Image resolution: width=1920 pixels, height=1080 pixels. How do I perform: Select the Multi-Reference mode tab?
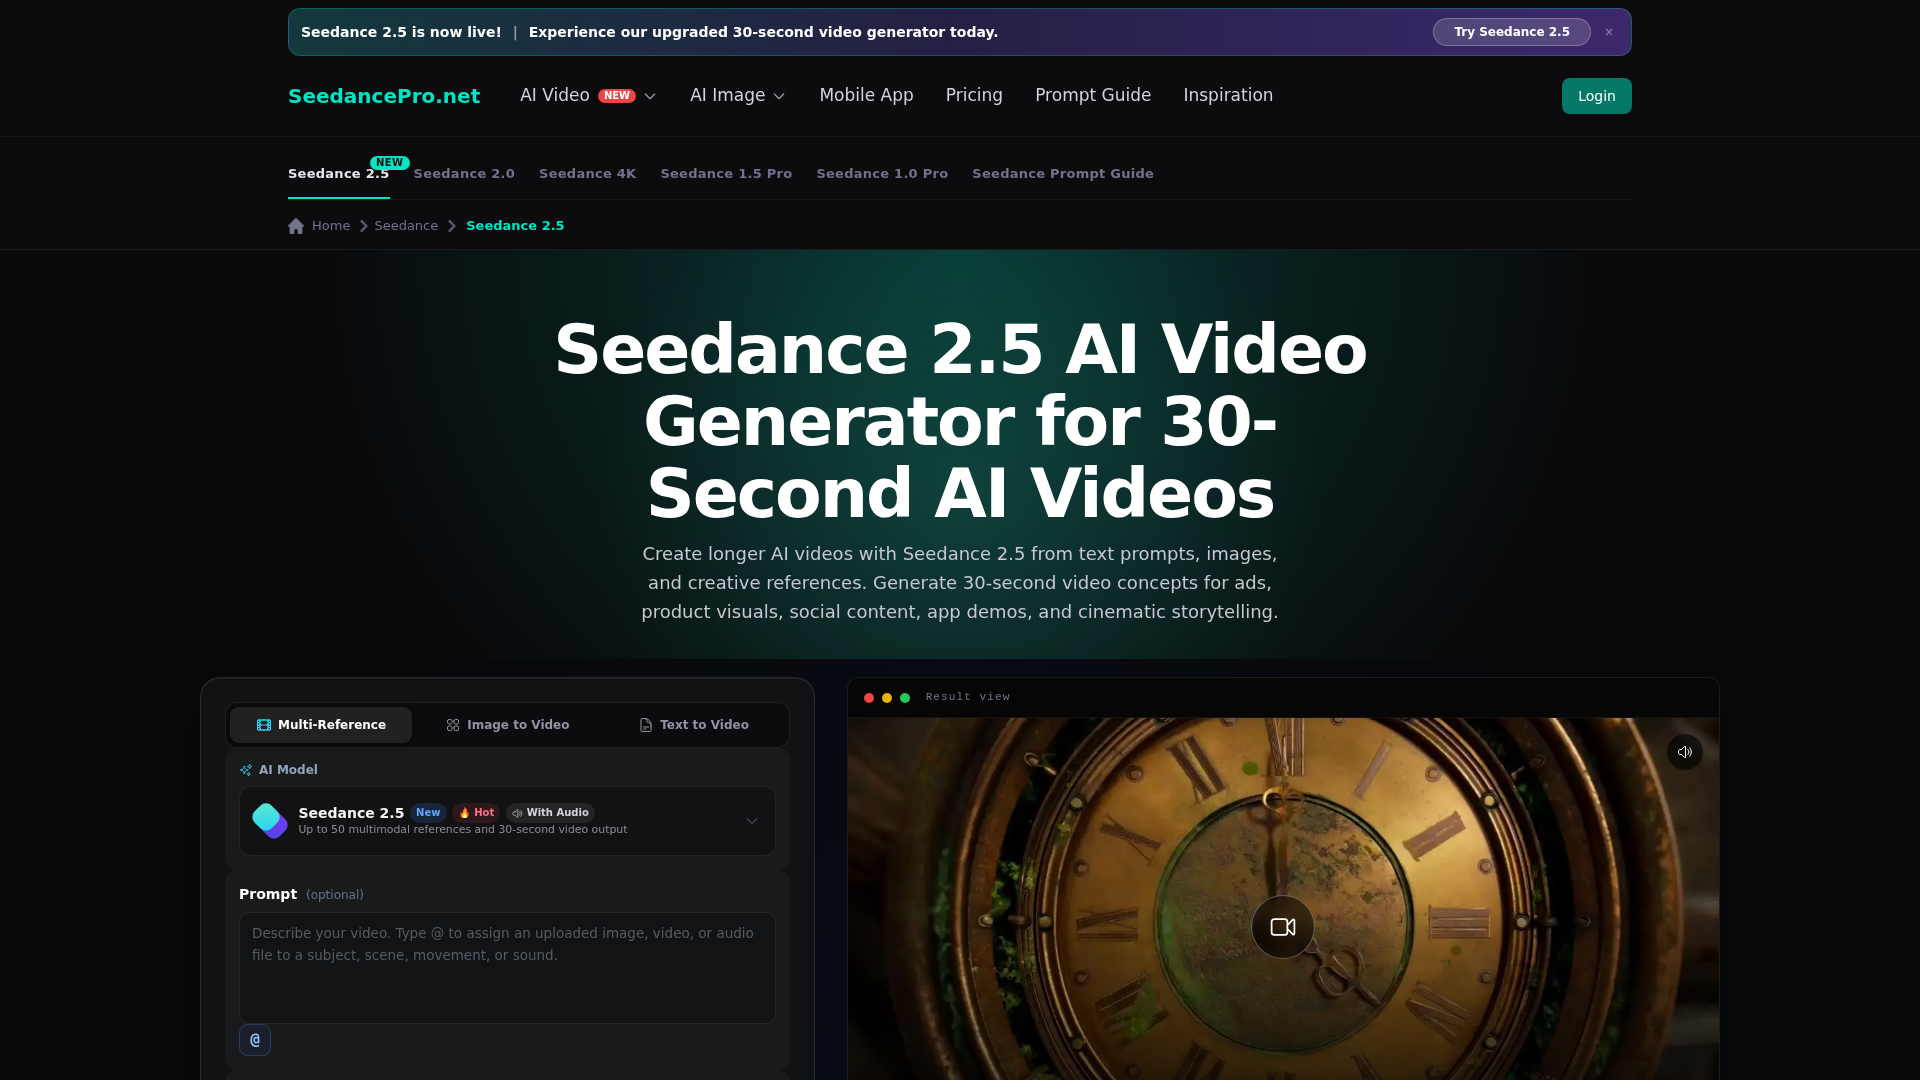point(321,725)
